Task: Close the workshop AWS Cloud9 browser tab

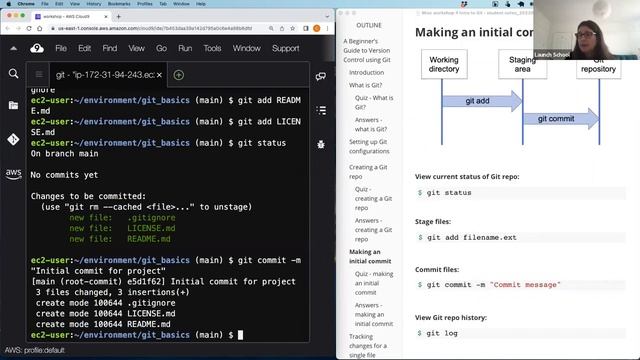Action: click(106, 16)
